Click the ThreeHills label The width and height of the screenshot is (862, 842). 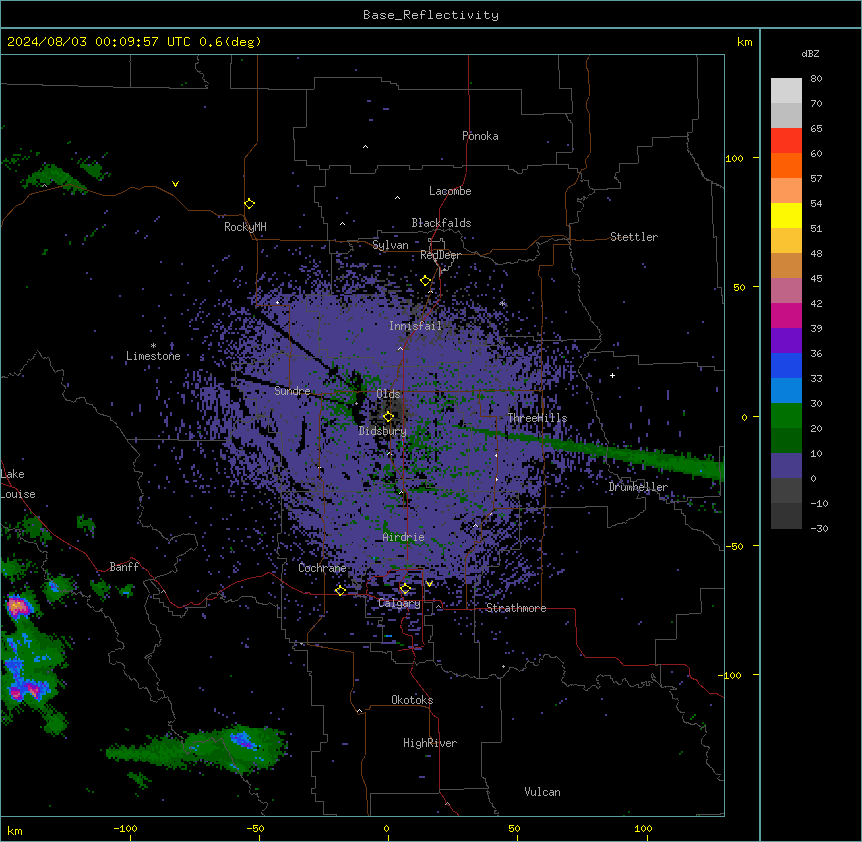(537, 418)
